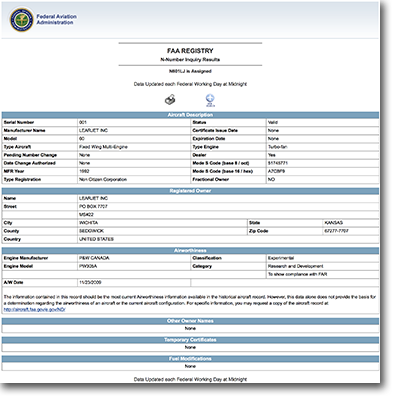Select the Dealer value Yes
Screen dimensions: 400x403
[x=272, y=155]
